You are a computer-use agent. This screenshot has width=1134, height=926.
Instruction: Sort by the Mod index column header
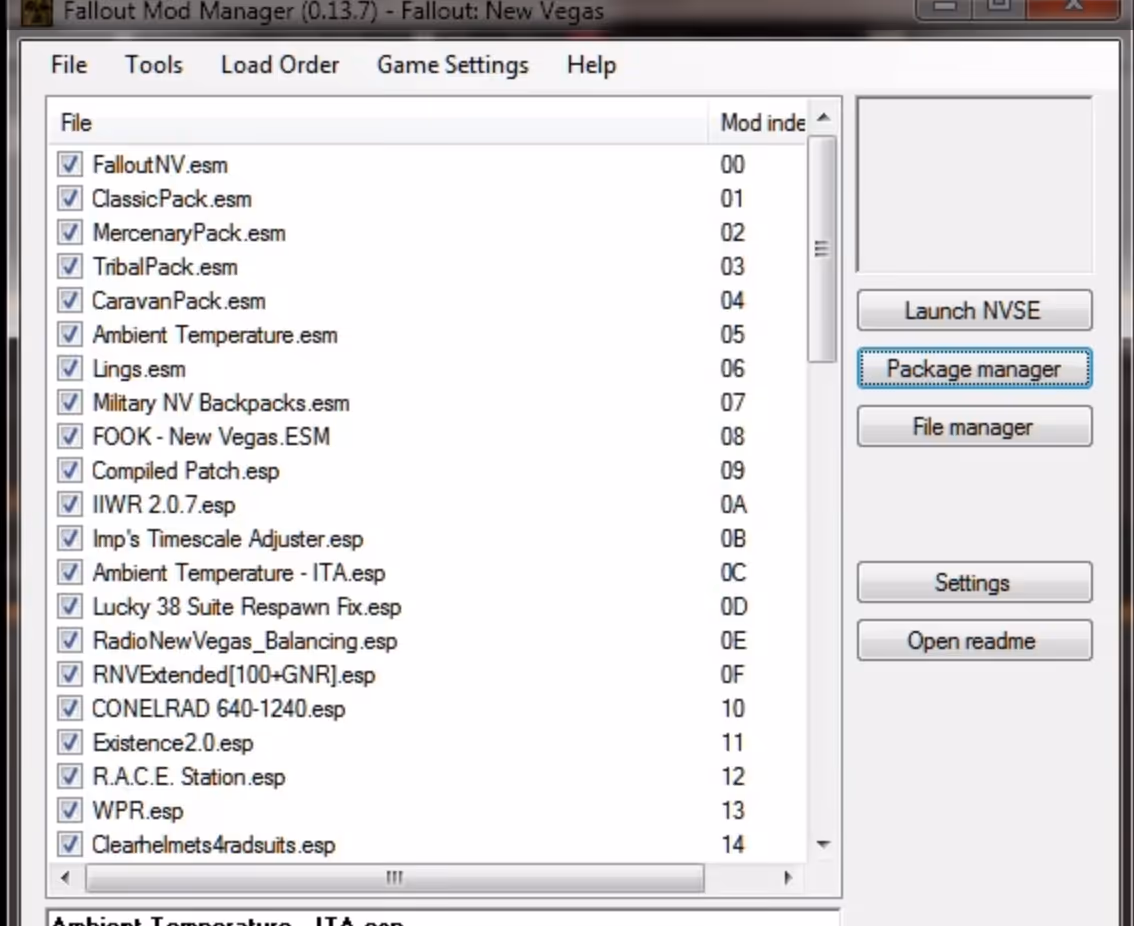[758, 122]
